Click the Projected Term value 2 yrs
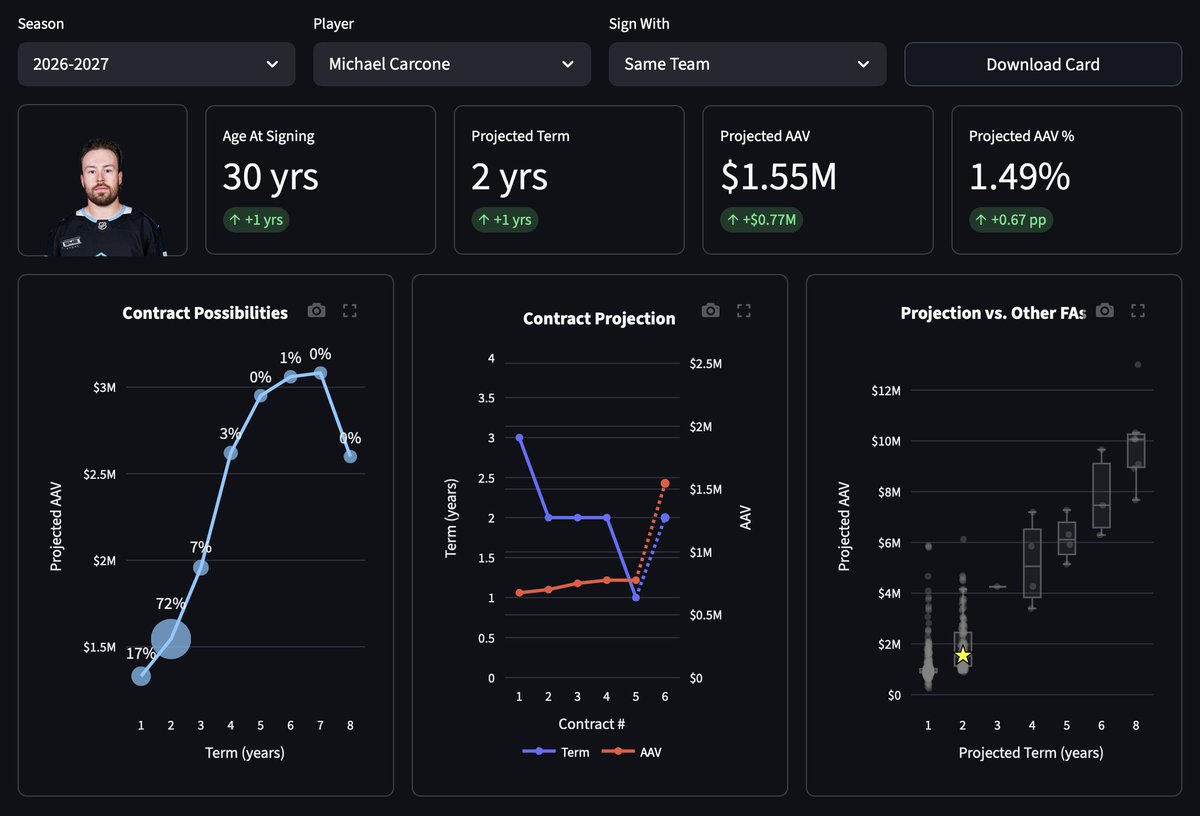The height and width of the screenshot is (816, 1200). click(510, 177)
